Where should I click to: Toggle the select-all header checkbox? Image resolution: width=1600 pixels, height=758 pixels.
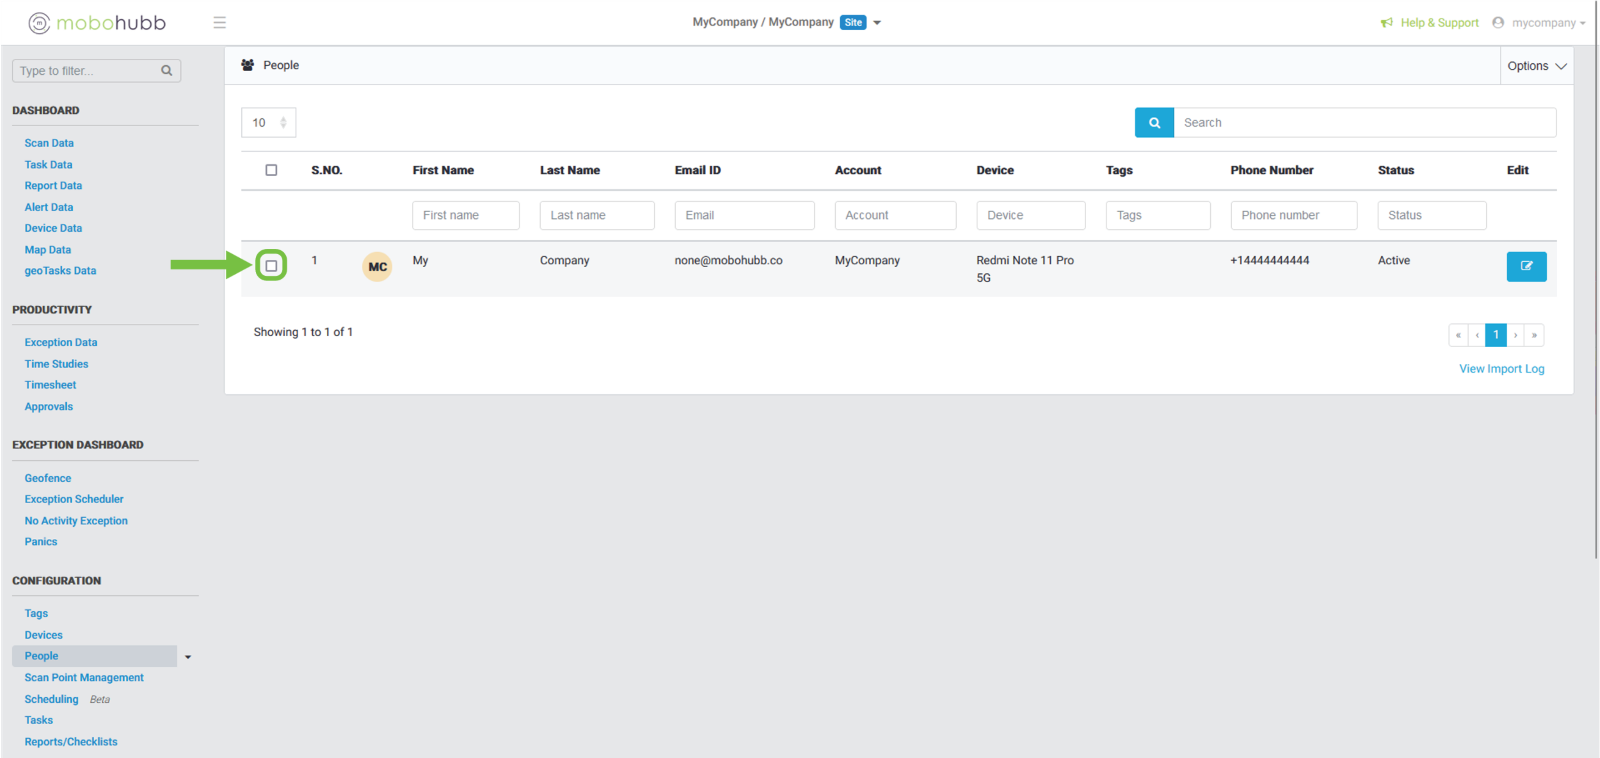pyautogui.click(x=271, y=170)
